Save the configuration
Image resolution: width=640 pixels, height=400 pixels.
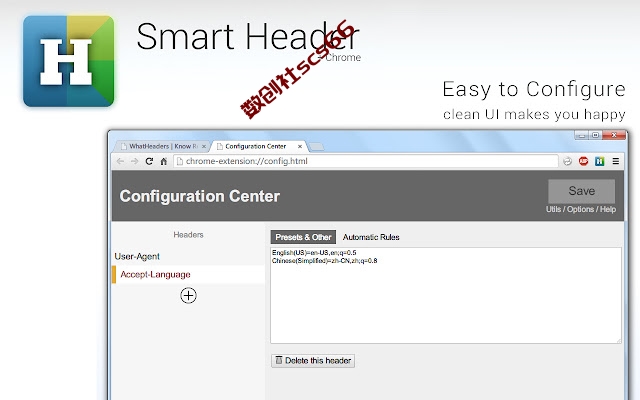click(x=581, y=191)
